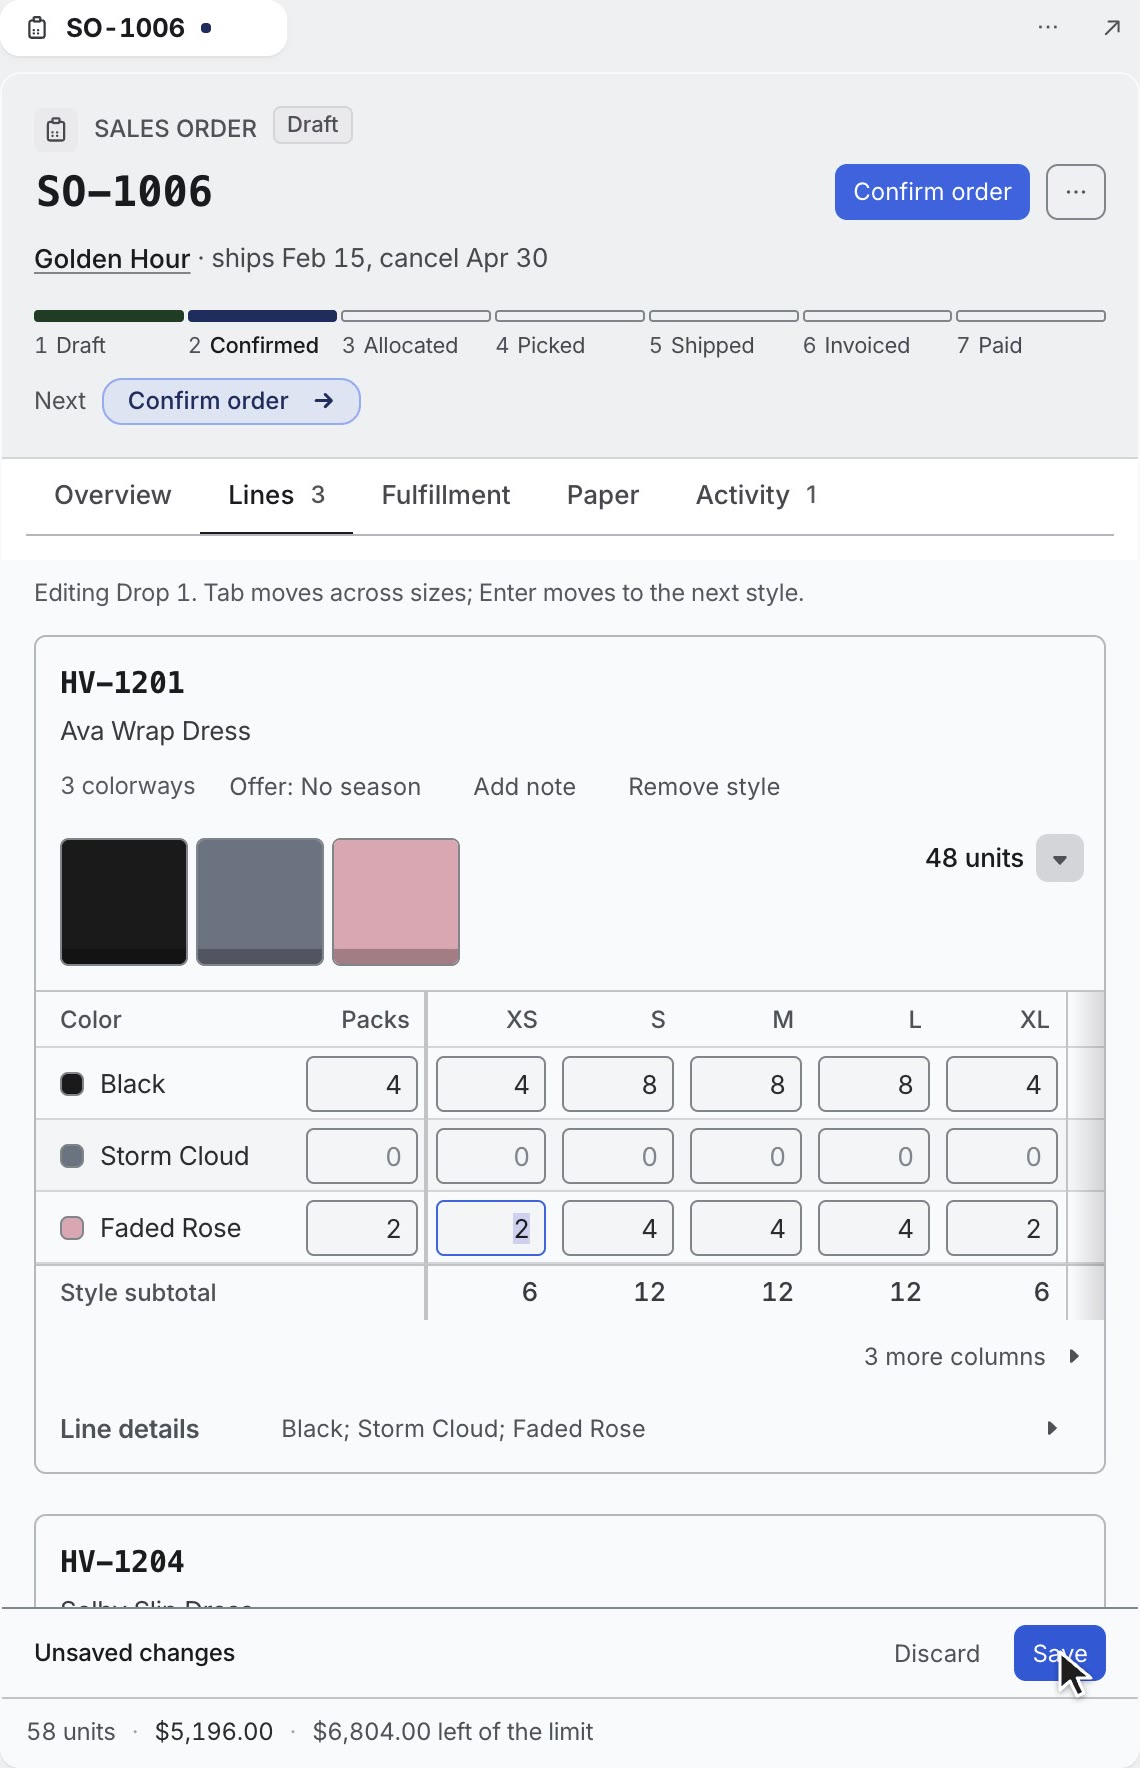Screen dimensions: 1140x1768
Task: Click the Draft status badge
Action: pos(313,125)
